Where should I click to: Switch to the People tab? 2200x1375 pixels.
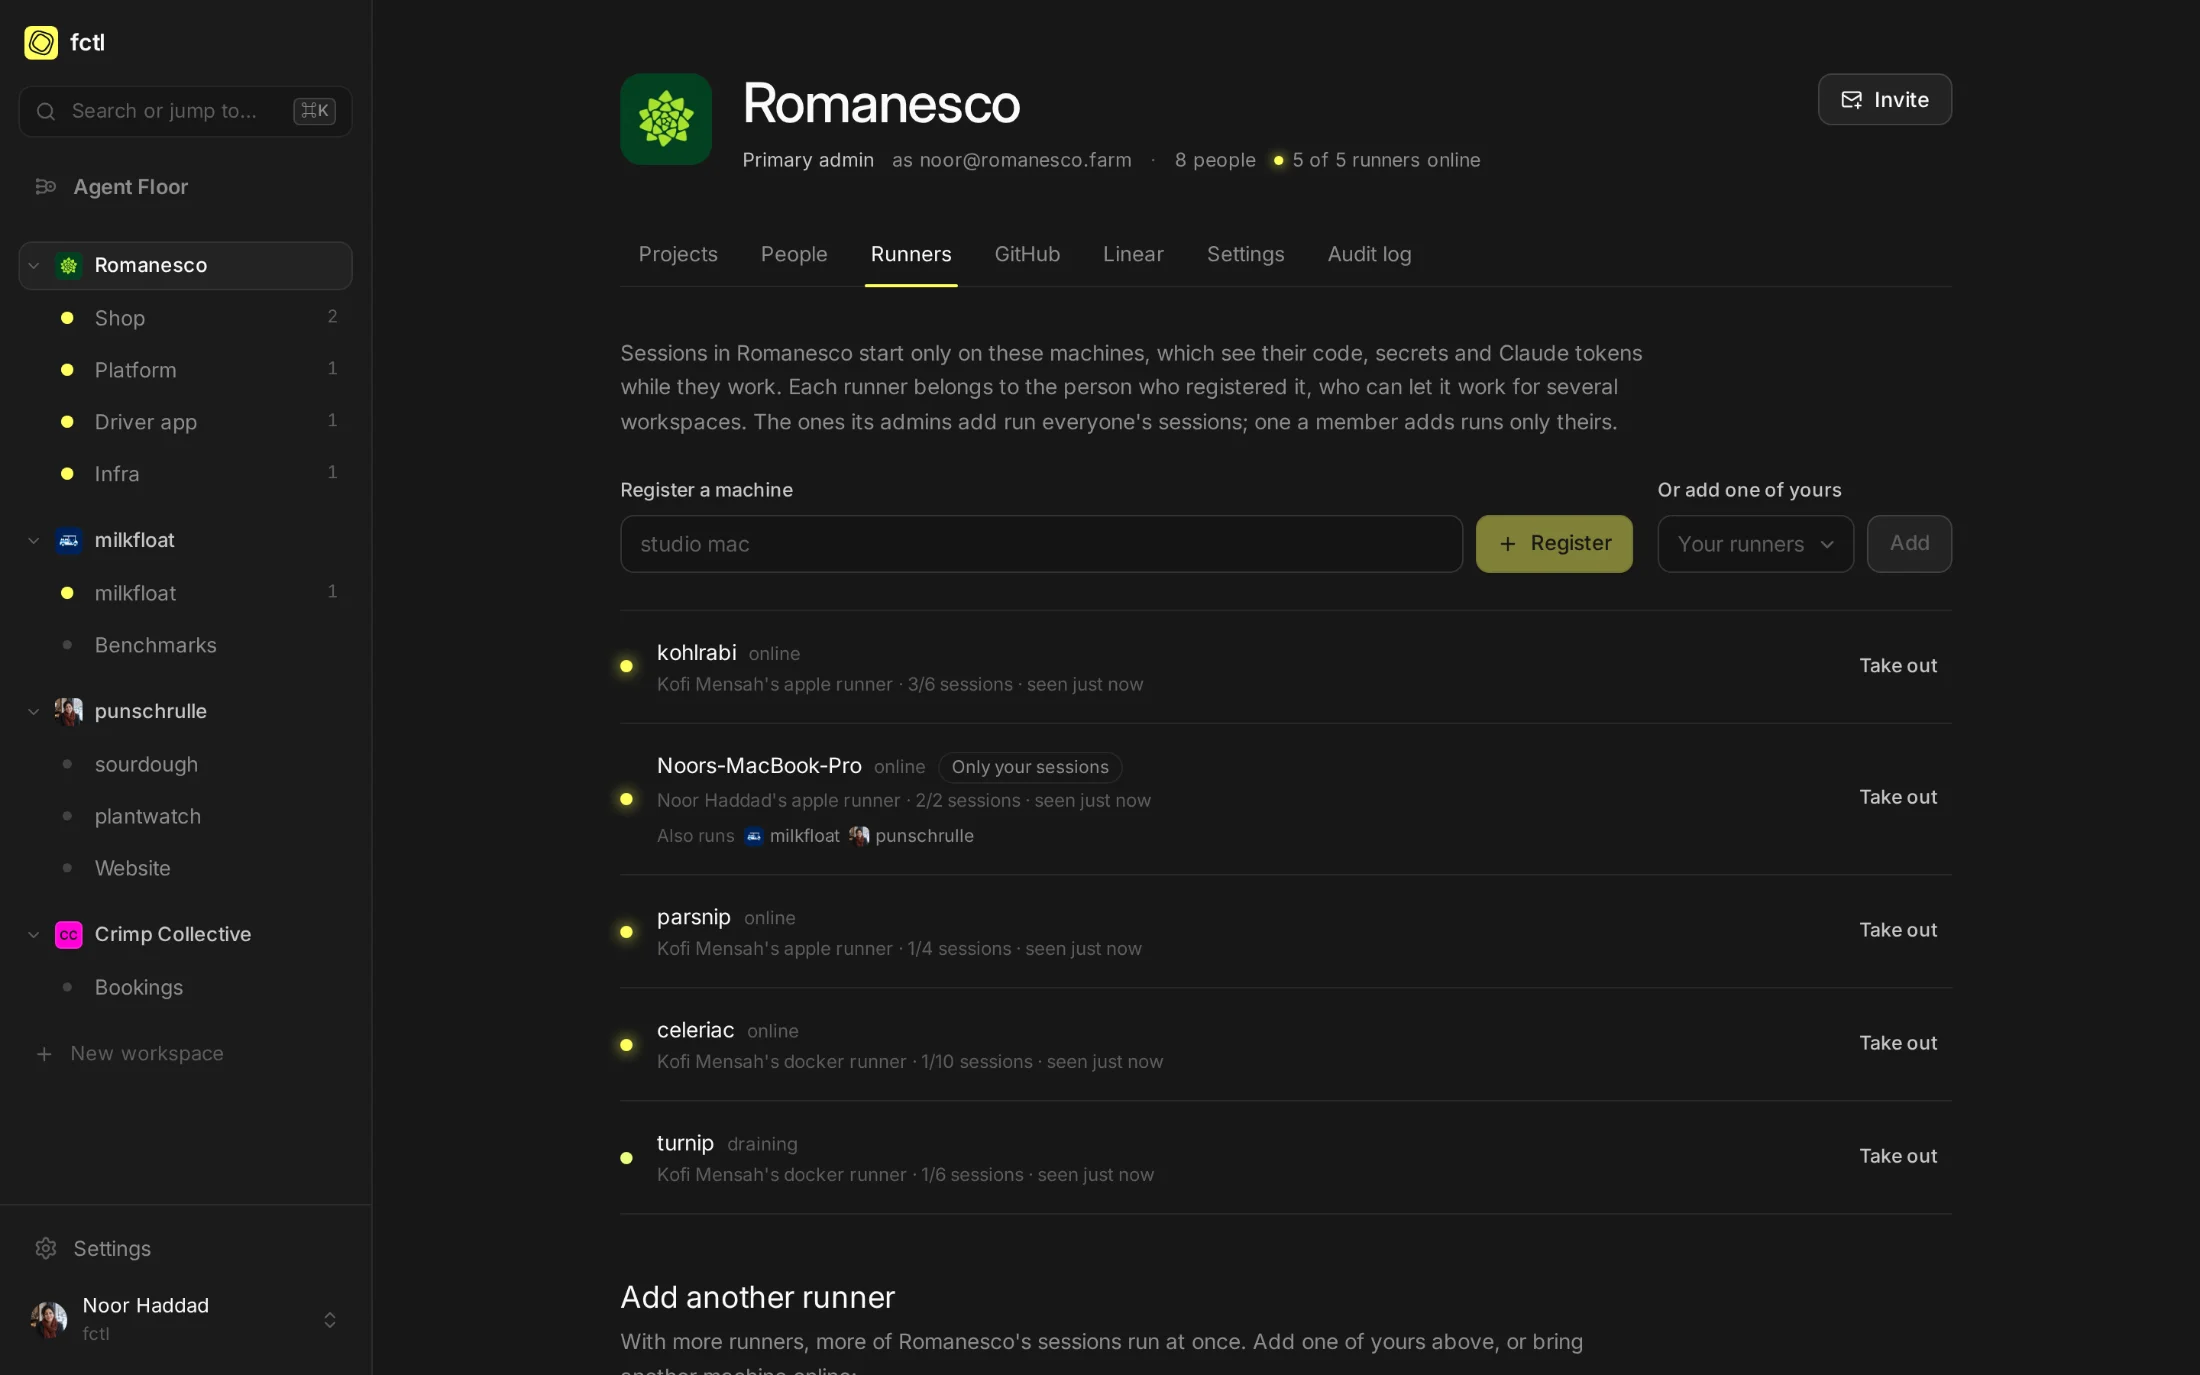click(x=794, y=254)
